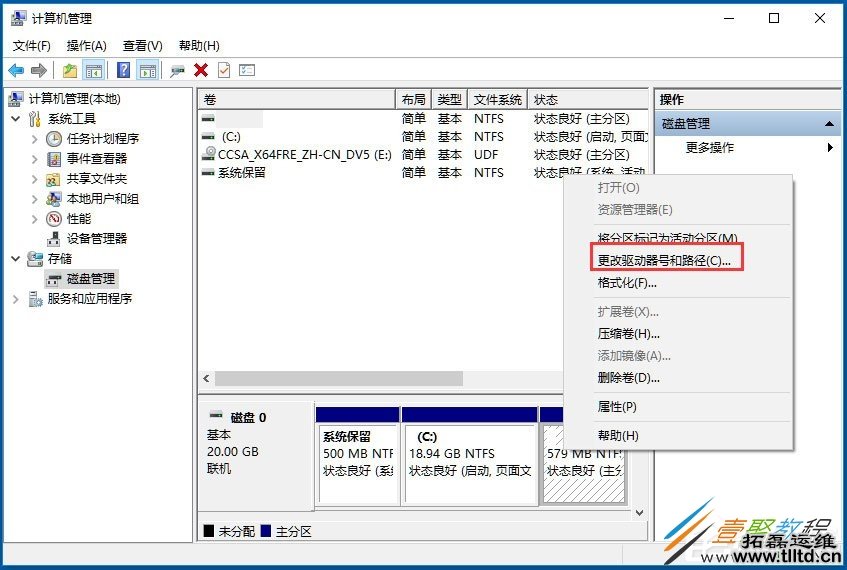This screenshot has width=847, height=570.
Task: Sort by the 卷 column header
Action: pos(297,99)
